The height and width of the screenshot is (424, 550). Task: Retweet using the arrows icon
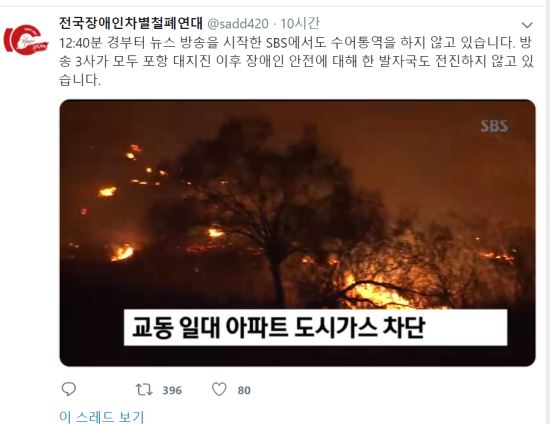(144, 390)
